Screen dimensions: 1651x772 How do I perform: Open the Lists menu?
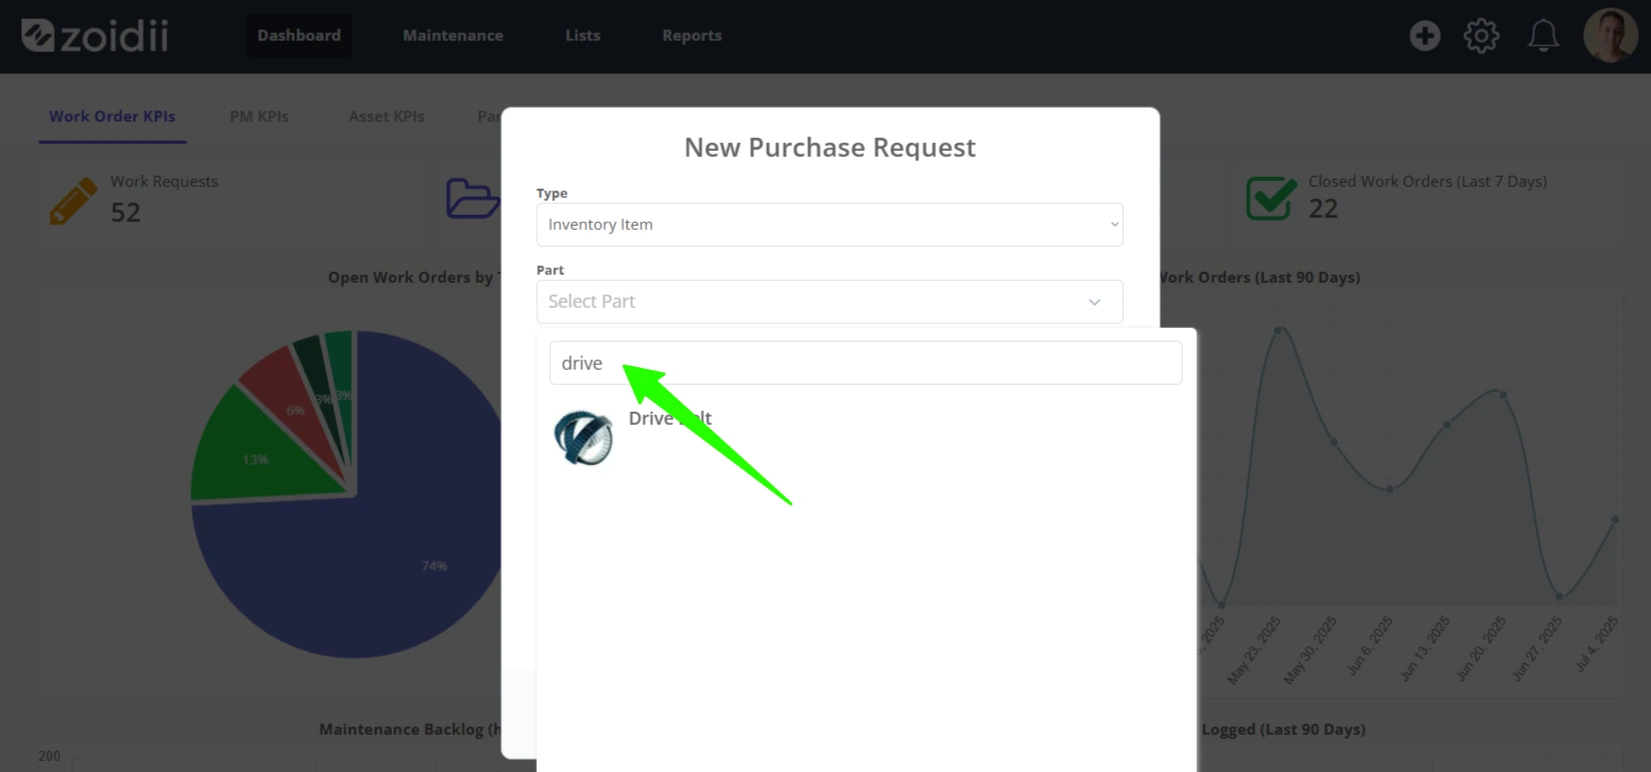pyautogui.click(x=583, y=35)
